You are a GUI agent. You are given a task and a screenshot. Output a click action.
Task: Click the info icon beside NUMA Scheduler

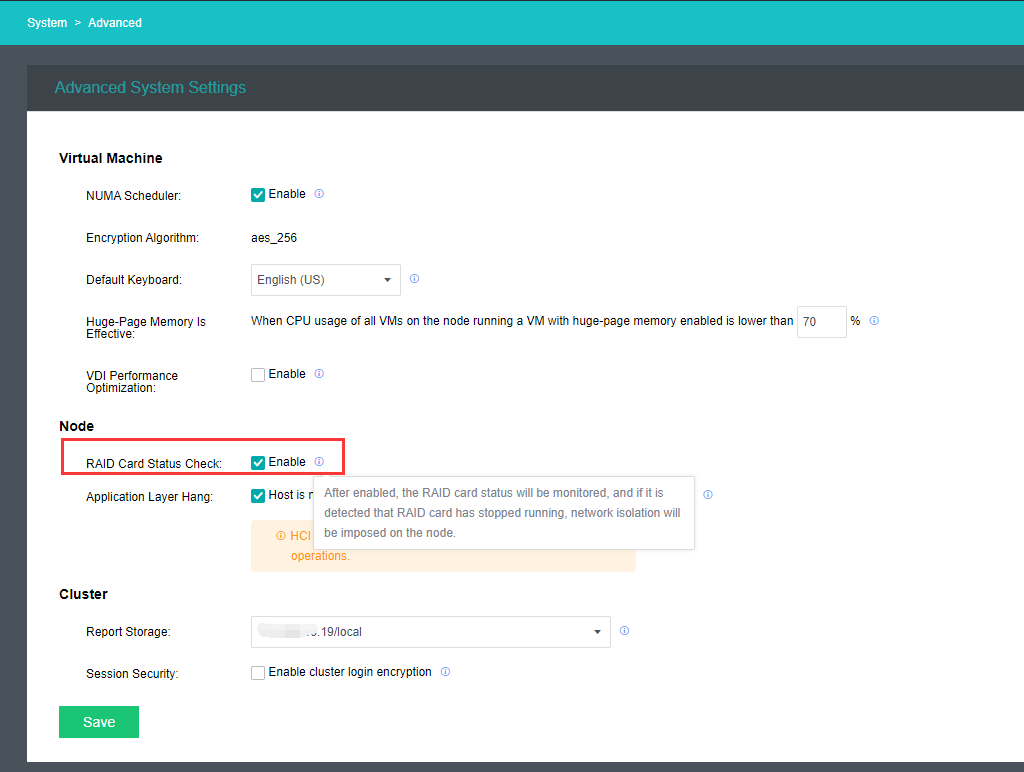[x=318, y=193]
